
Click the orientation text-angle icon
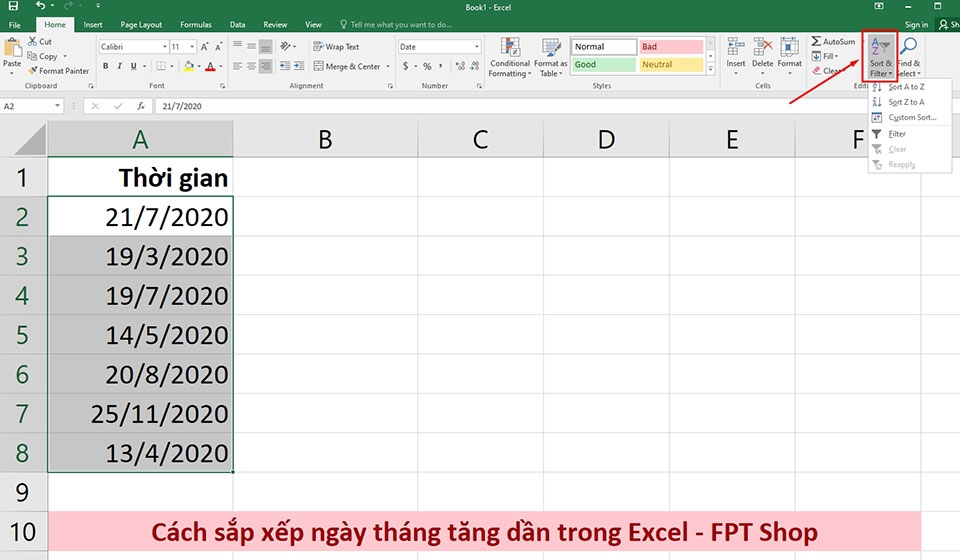[x=285, y=47]
